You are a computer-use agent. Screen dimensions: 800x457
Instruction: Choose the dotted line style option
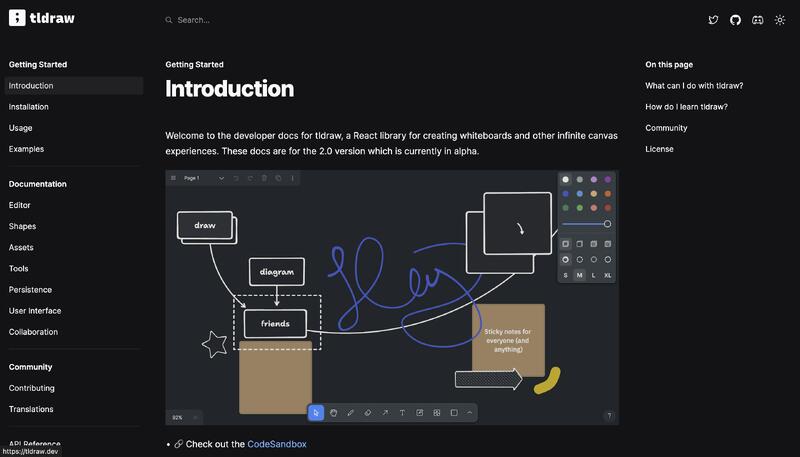pyautogui.click(x=593, y=259)
